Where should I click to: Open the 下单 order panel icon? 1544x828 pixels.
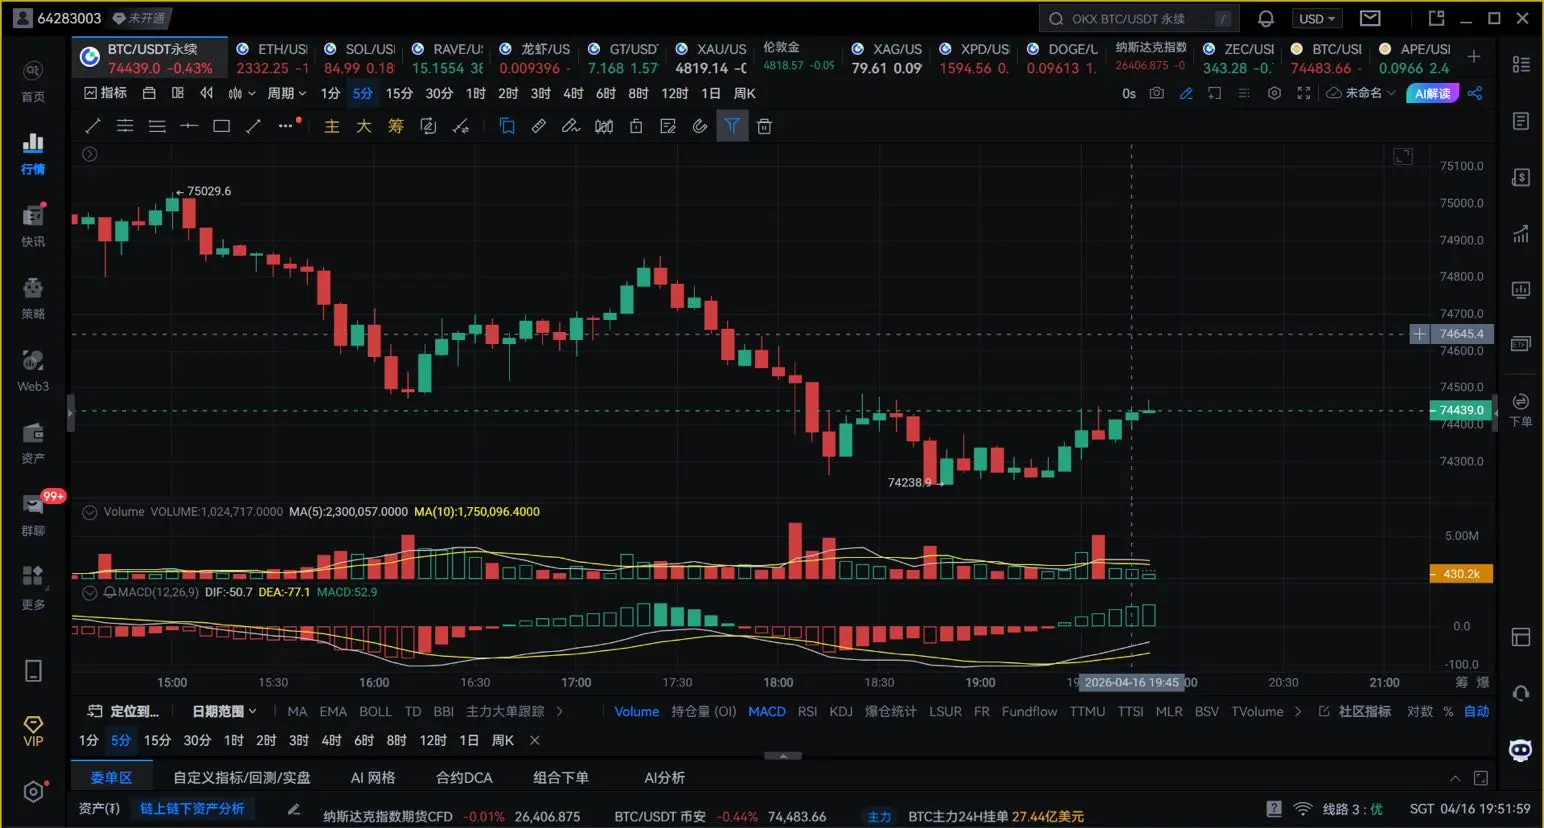tap(1520, 409)
